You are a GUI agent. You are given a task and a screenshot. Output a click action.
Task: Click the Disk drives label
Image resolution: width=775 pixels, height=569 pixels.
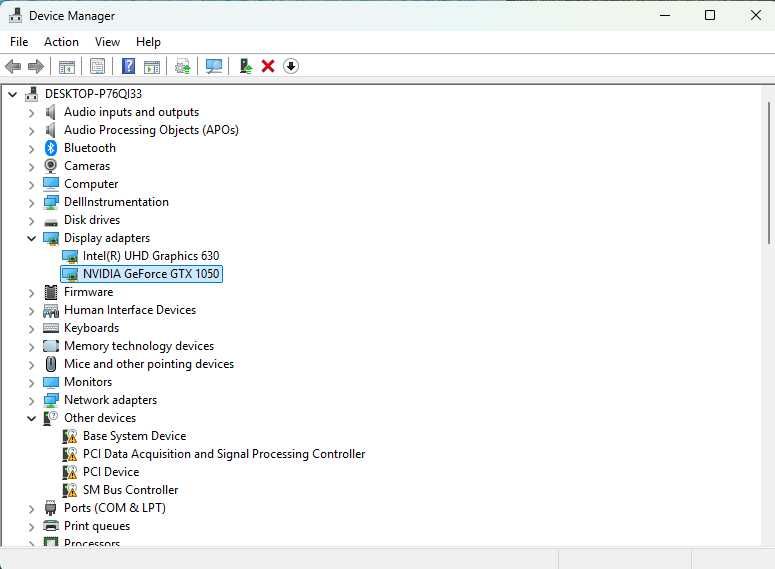(92, 219)
